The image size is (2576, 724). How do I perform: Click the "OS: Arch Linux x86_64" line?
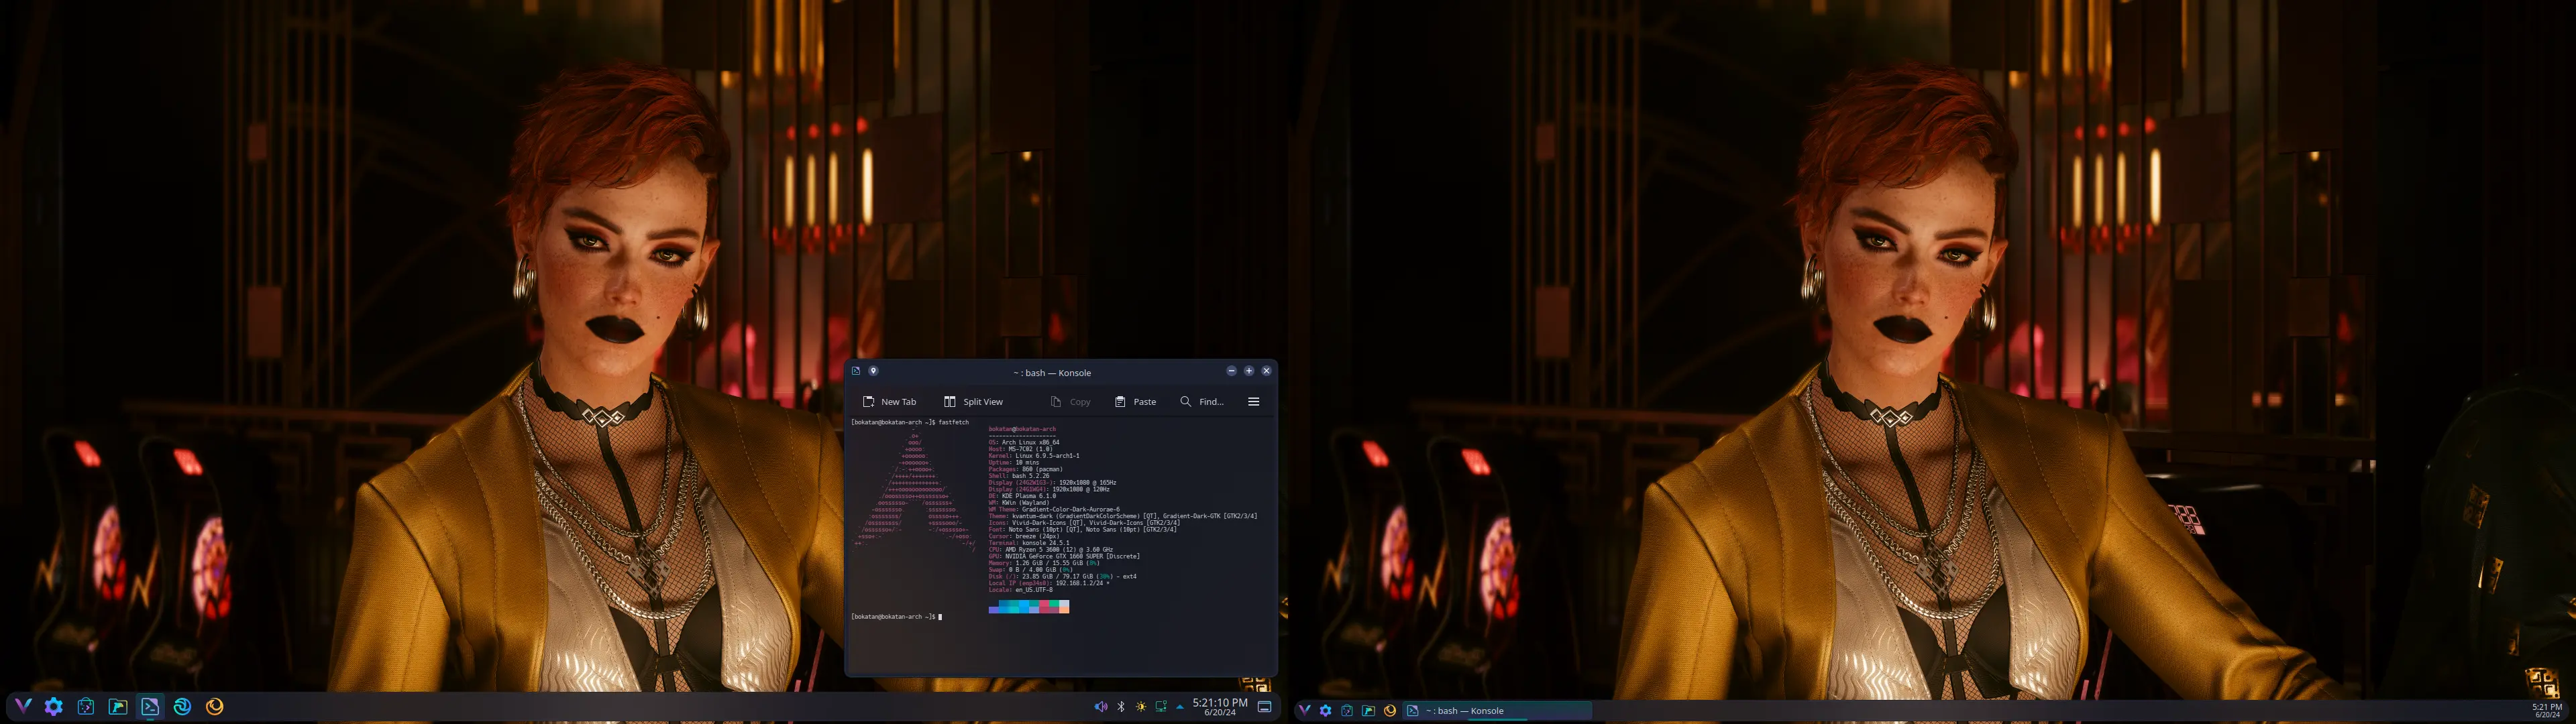coord(1024,442)
